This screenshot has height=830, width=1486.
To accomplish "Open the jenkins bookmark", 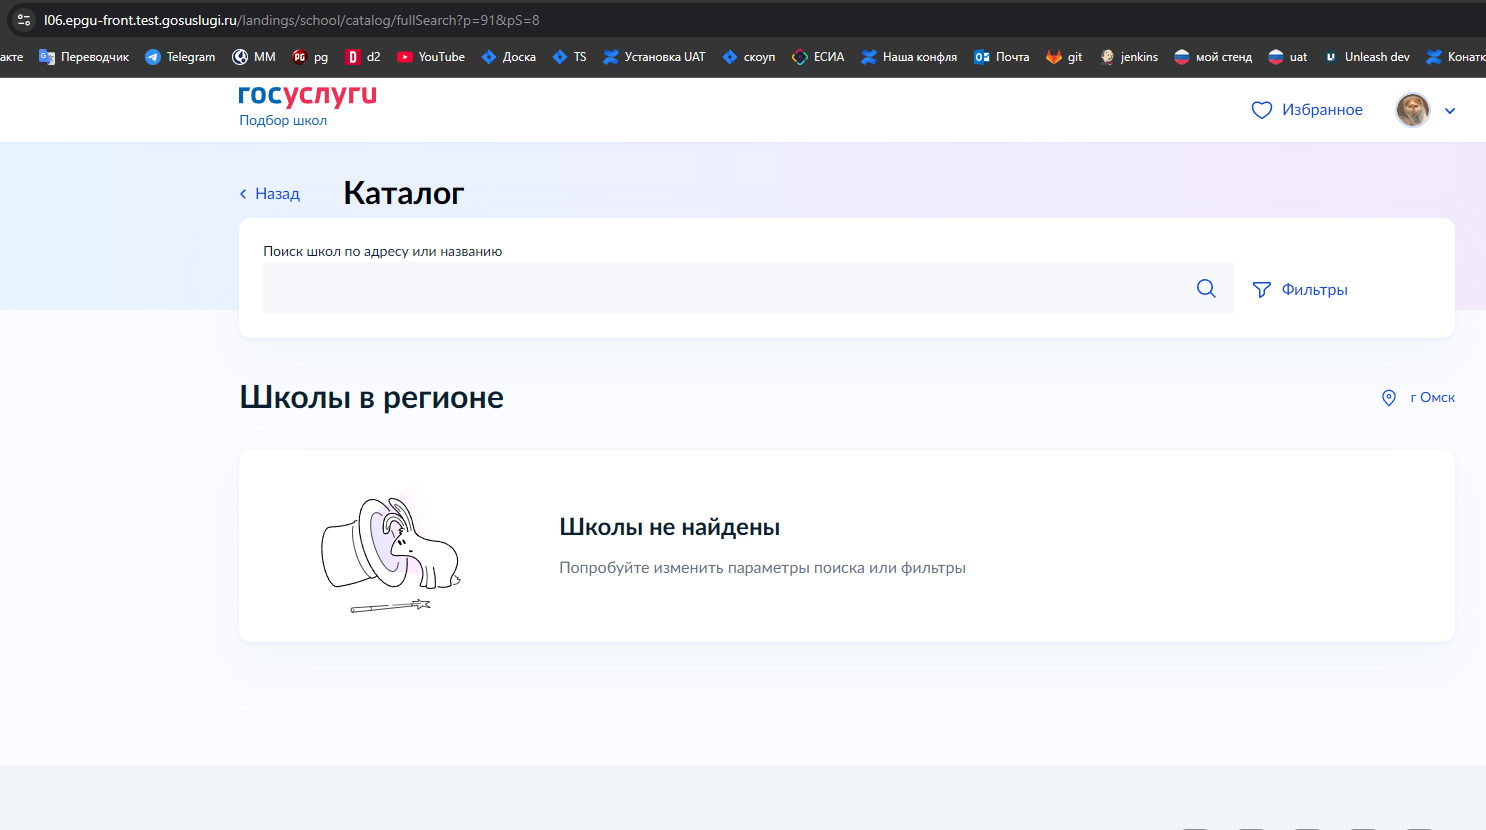I will [x=1128, y=57].
